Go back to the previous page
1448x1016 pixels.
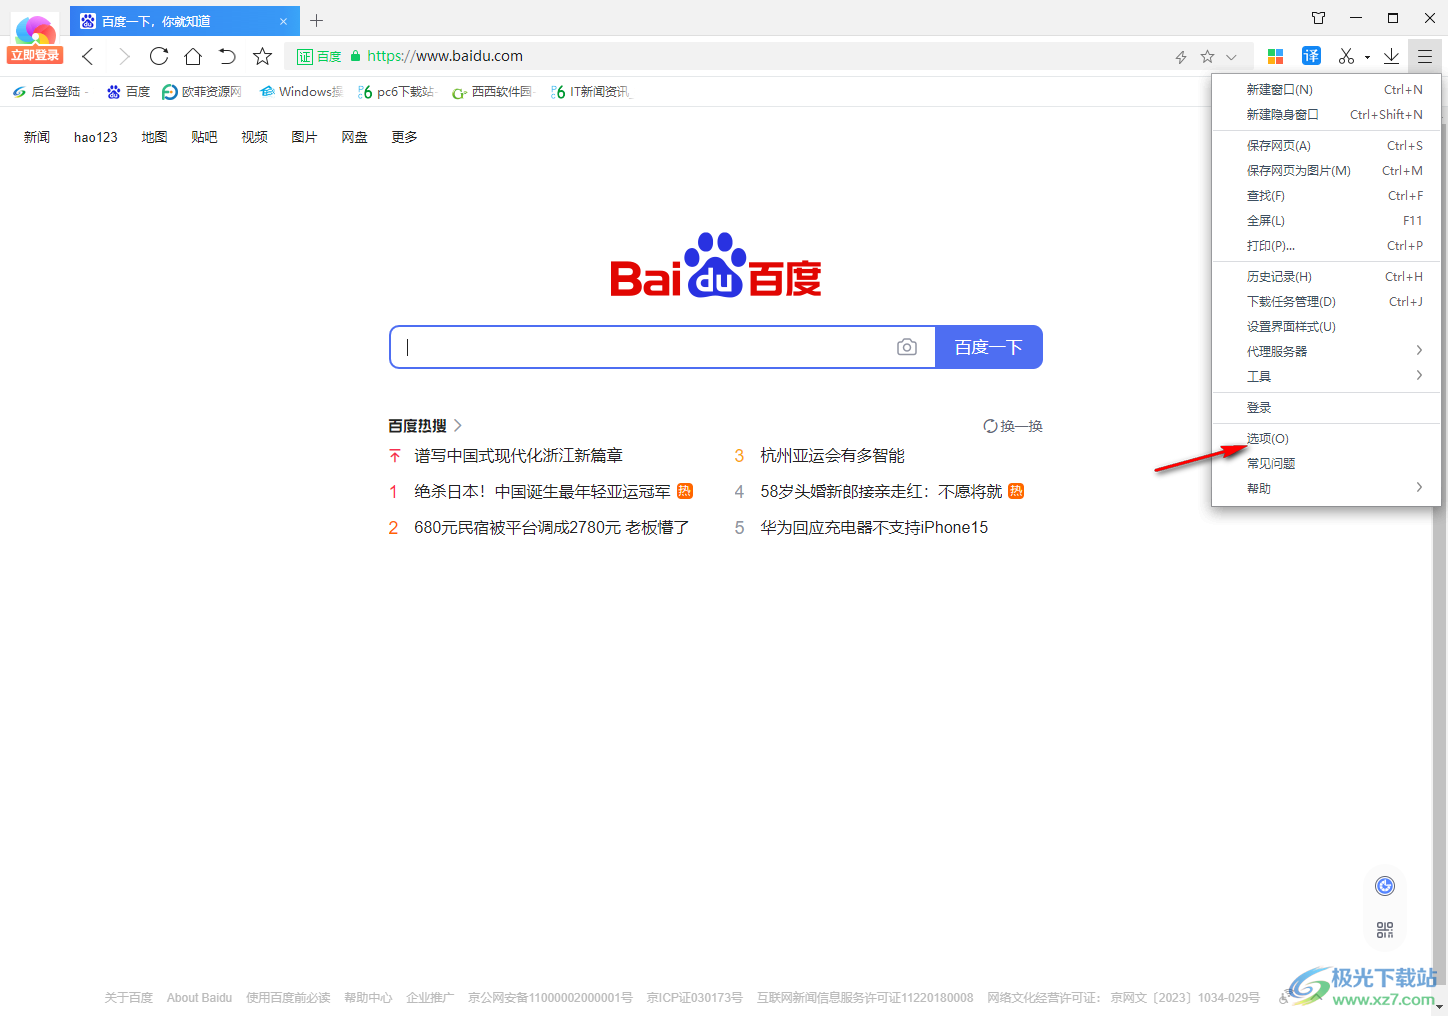coord(88,56)
